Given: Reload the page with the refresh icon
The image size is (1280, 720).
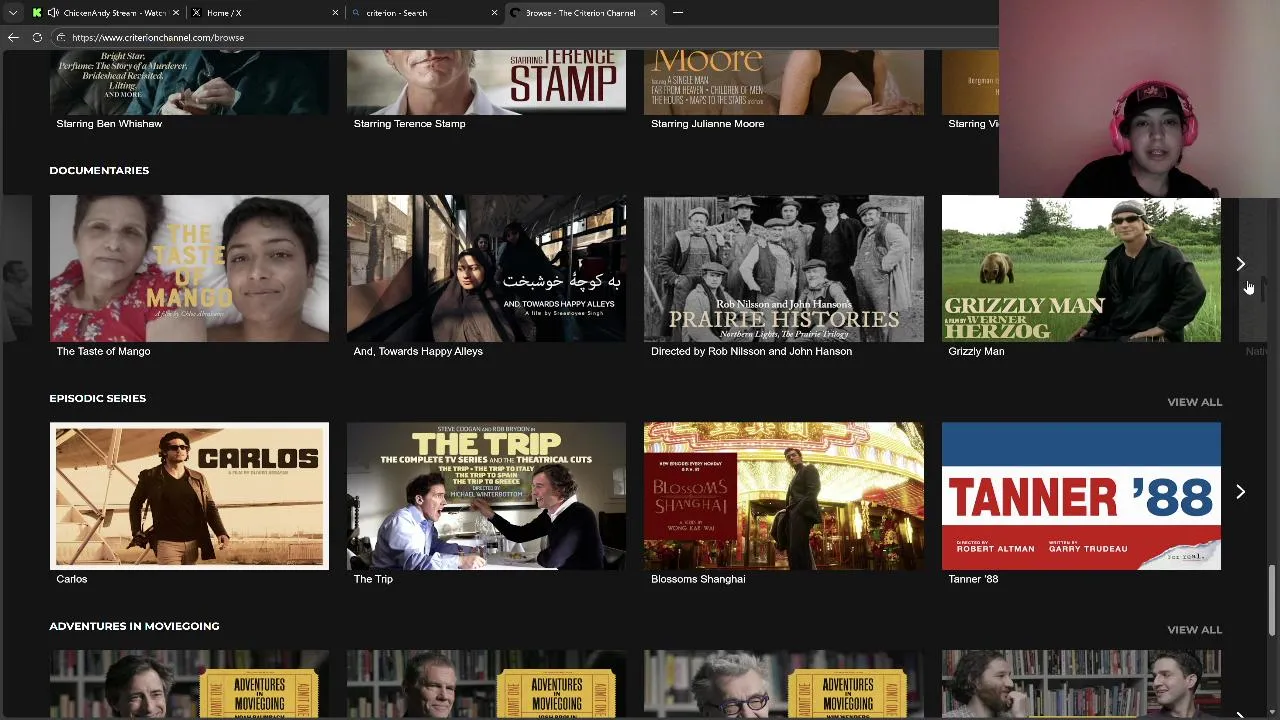Looking at the screenshot, I should point(37,38).
